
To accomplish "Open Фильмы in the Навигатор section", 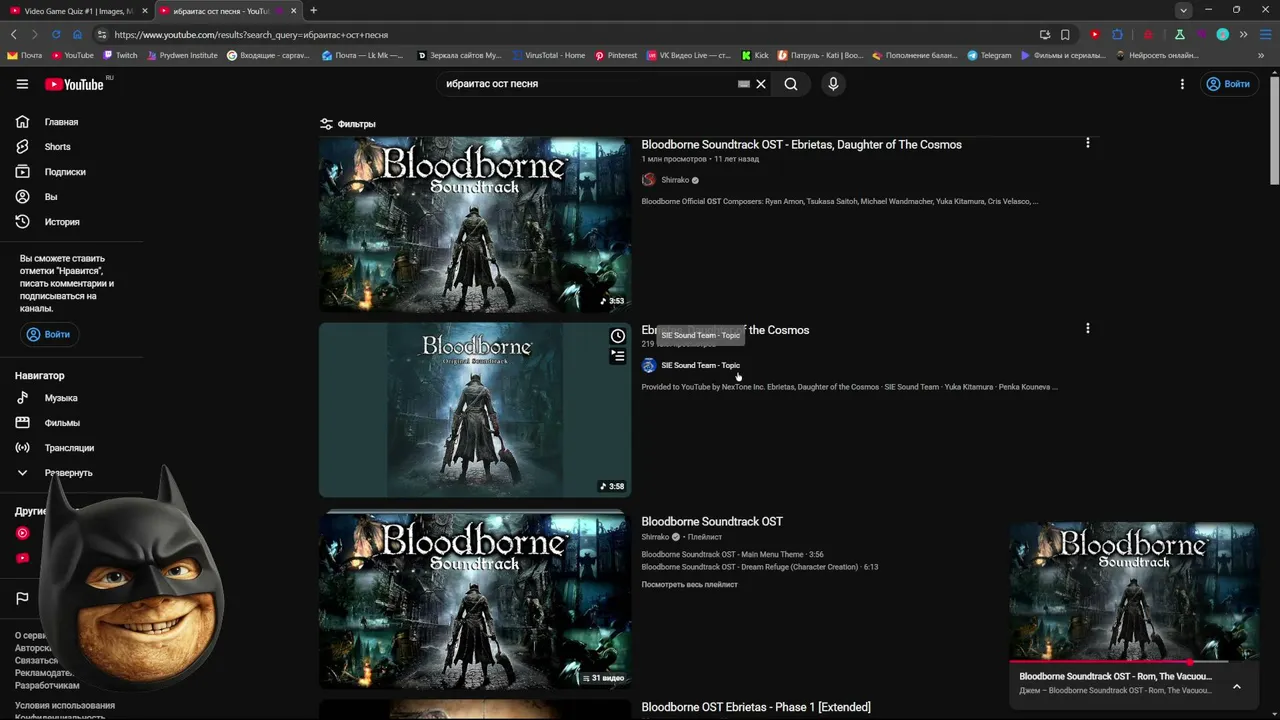I will pyautogui.click(x=62, y=423).
